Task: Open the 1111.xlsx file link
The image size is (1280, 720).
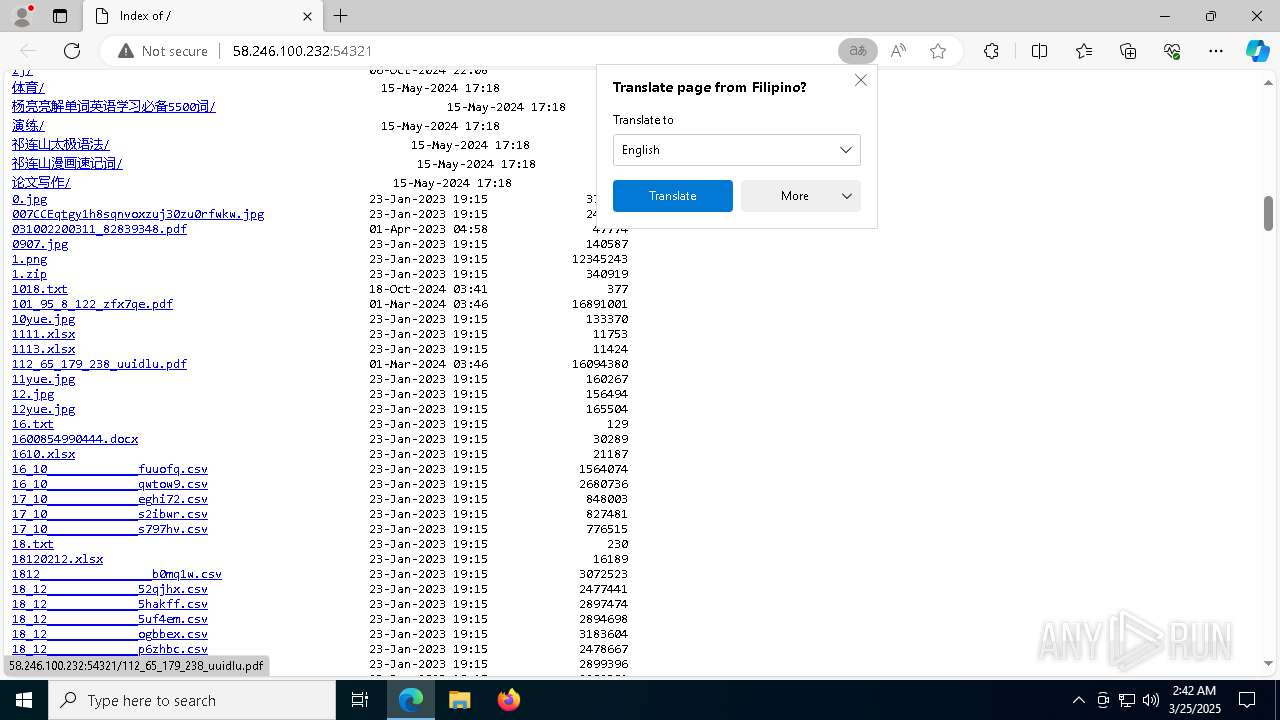Action: [x=43, y=334]
